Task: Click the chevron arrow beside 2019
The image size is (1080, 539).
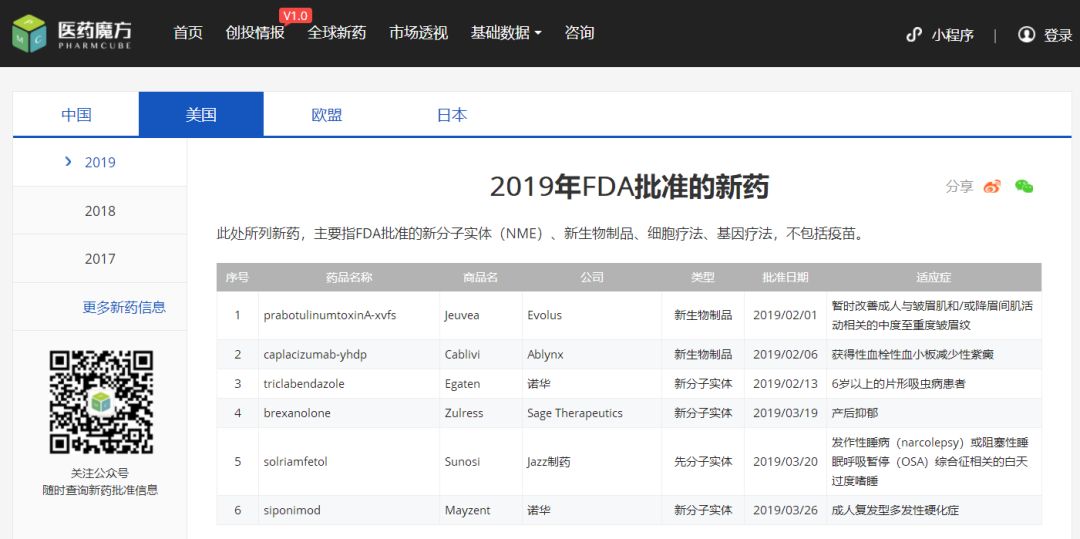Action: 68,162
